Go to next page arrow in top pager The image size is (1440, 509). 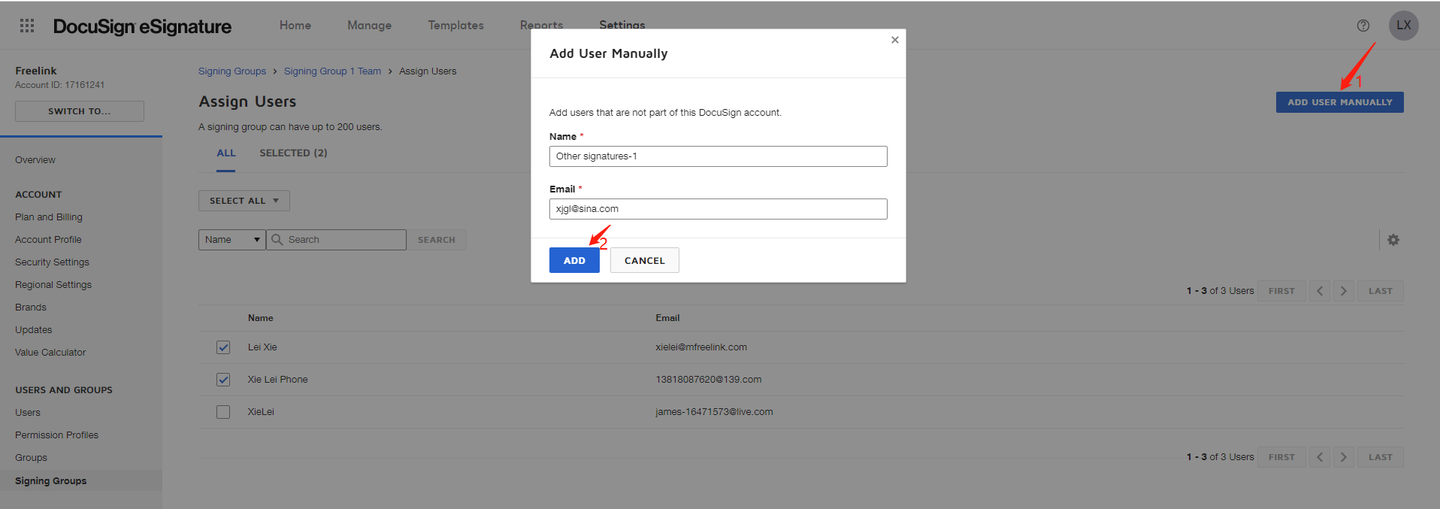point(1344,291)
